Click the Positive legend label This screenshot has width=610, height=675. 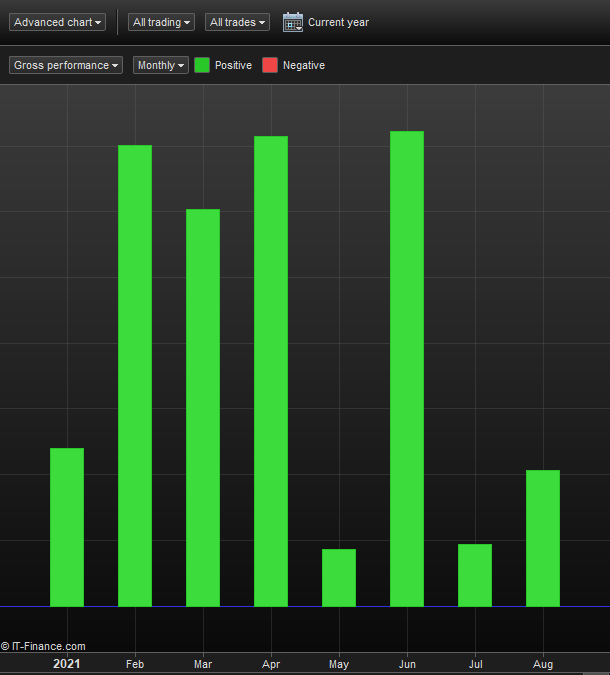233,65
